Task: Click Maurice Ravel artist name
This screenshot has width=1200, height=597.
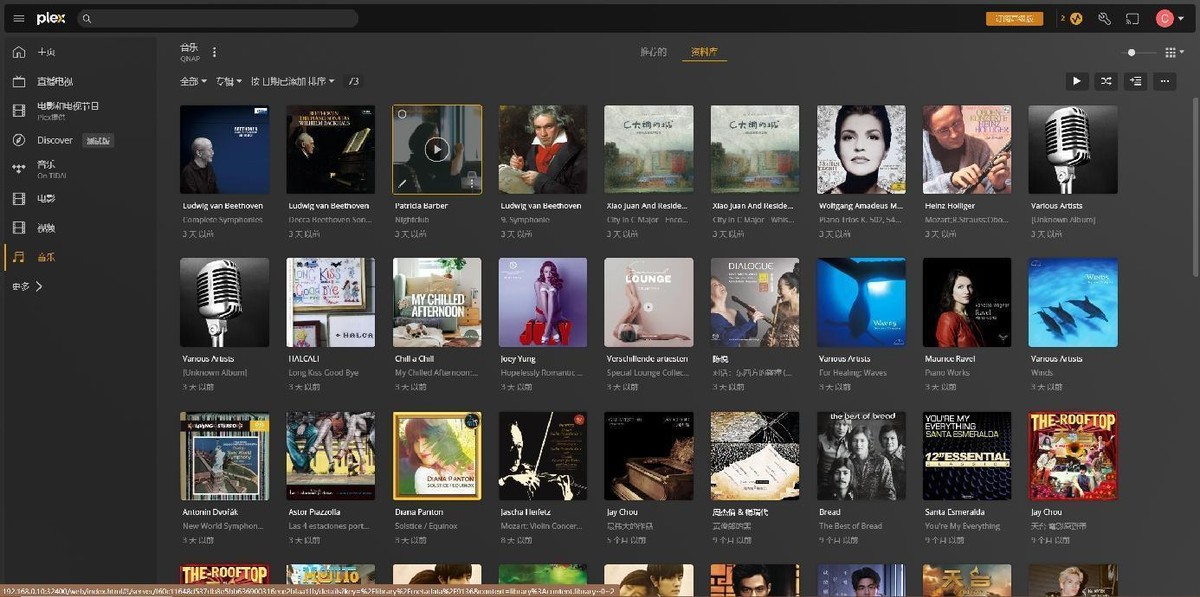Action: 949,359
